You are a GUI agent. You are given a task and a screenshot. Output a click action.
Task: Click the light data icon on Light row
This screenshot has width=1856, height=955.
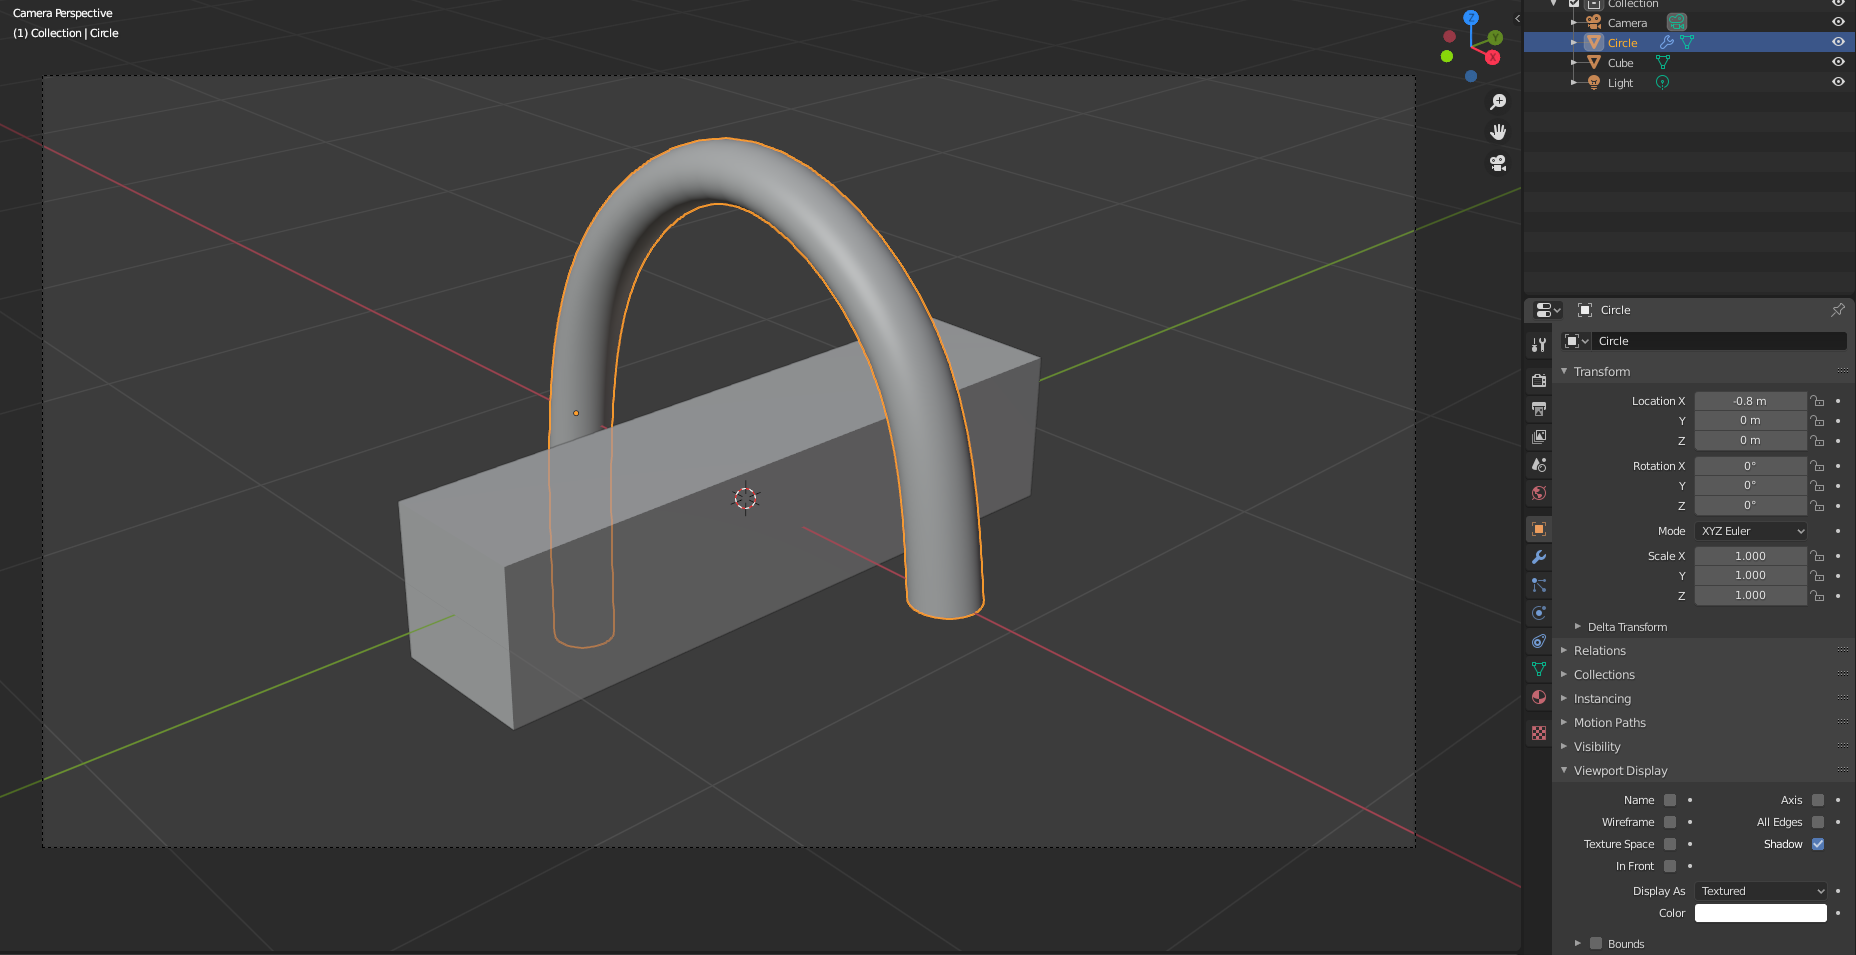(1662, 82)
